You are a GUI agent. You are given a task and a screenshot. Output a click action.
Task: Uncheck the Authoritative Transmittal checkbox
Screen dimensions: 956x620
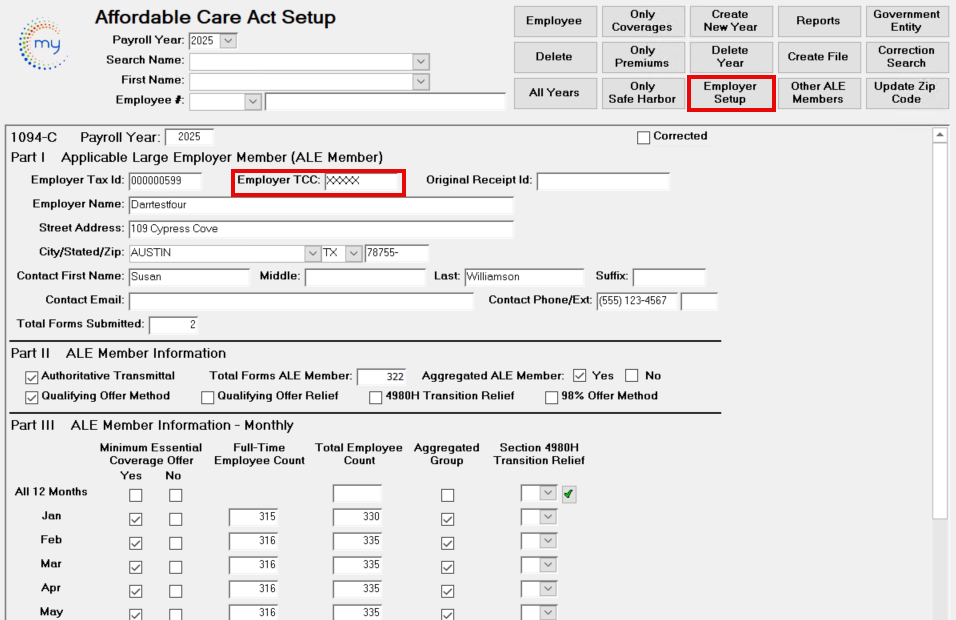click(x=31, y=376)
